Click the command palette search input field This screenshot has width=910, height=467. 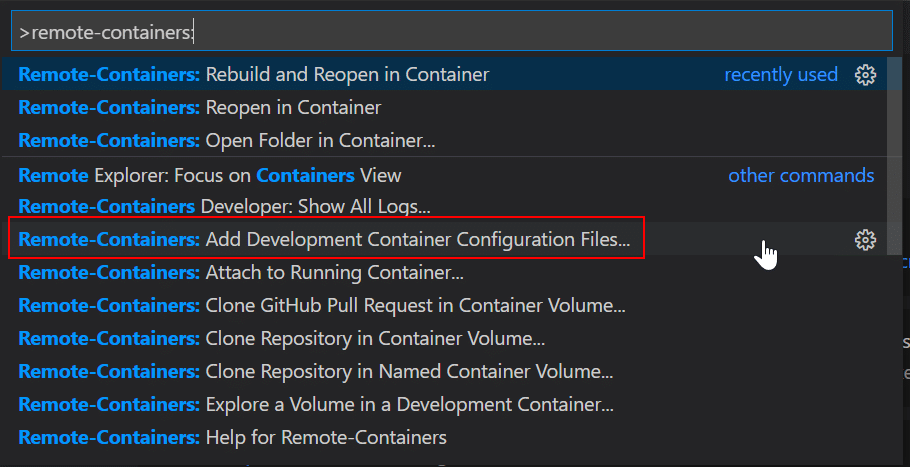(x=452, y=33)
